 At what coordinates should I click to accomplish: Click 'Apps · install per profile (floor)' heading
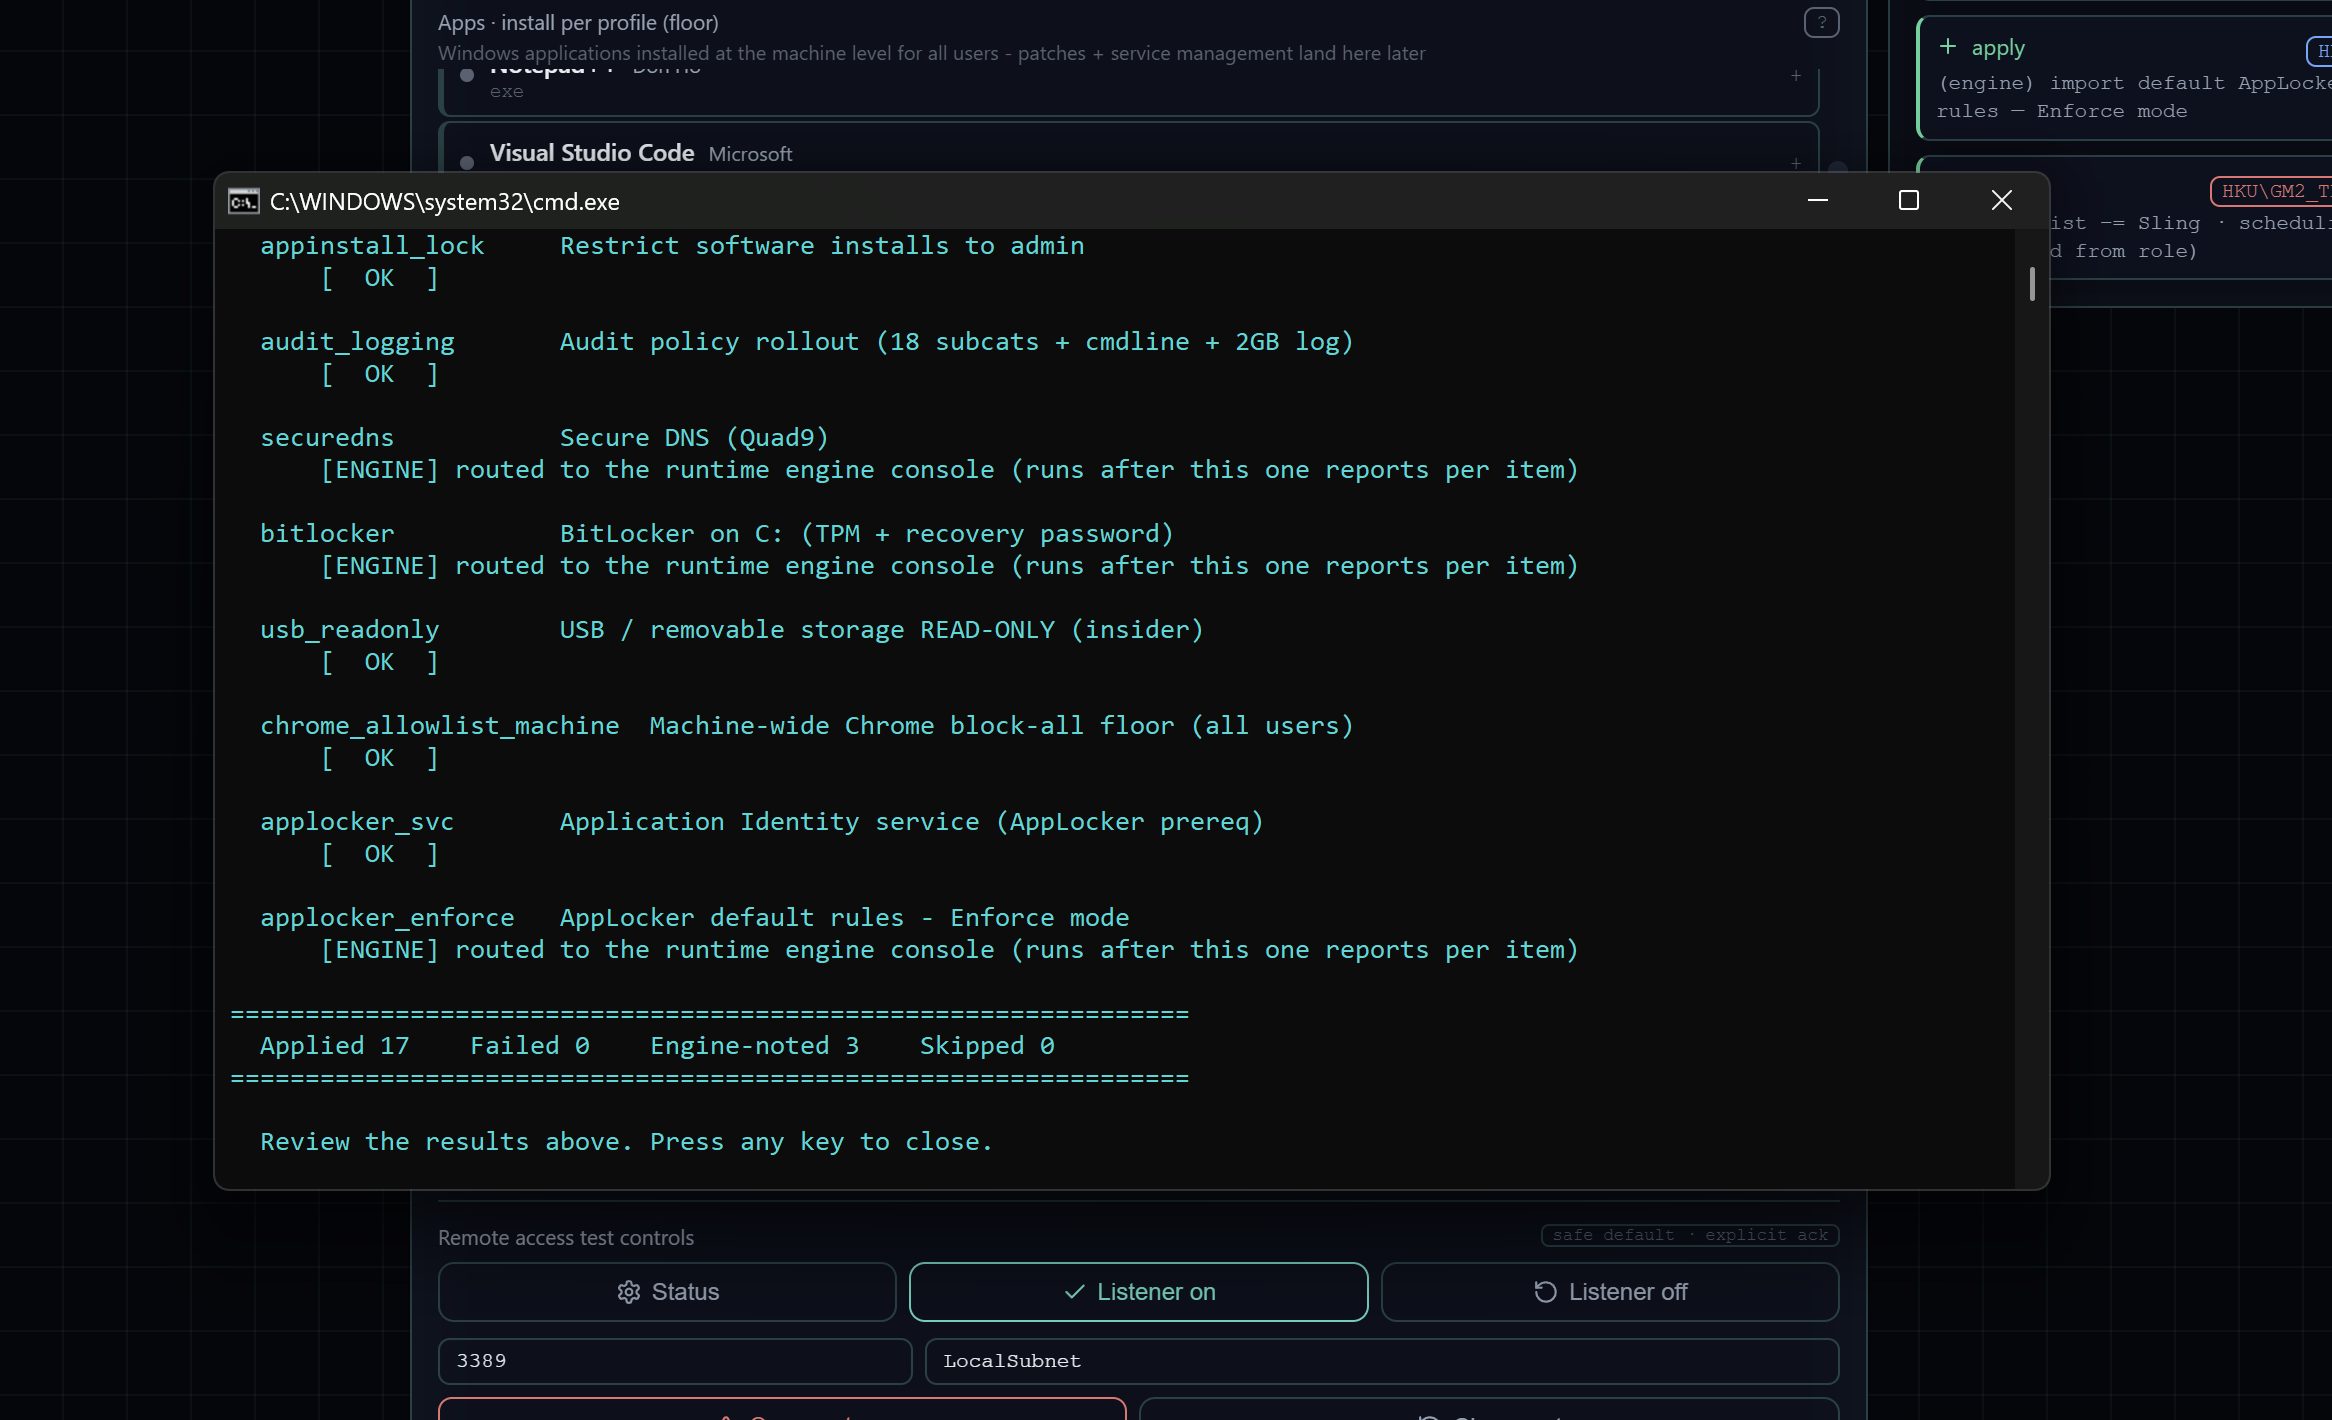pyautogui.click(x=578, y=22)
